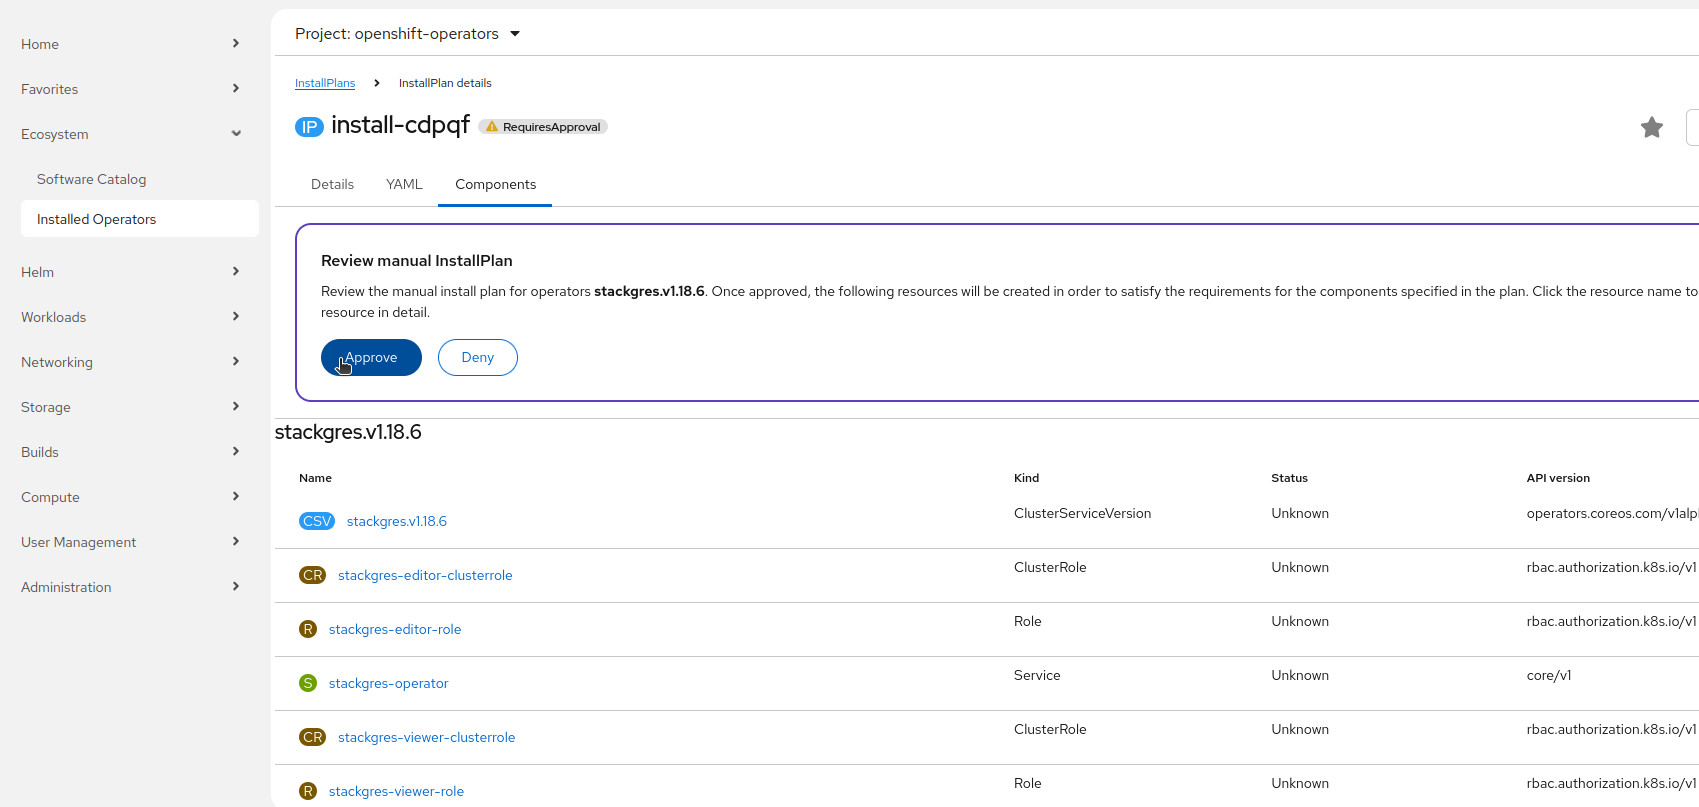
Task: Deny the manual InstallPlan
Action: (x=478, y=357)
